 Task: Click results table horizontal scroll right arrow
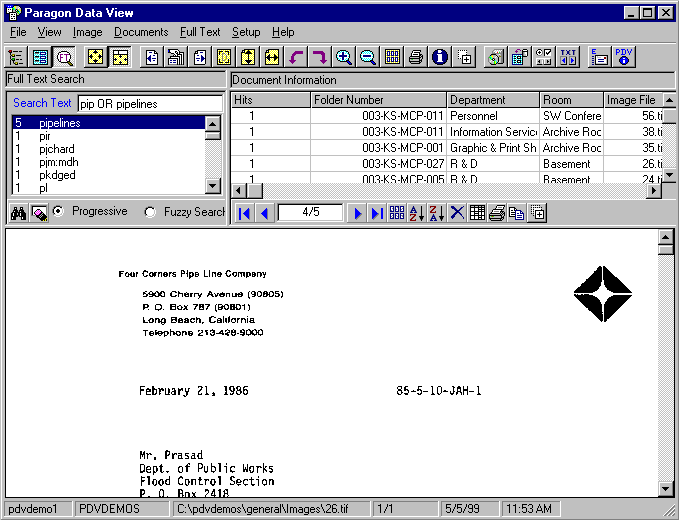point(654,191)
